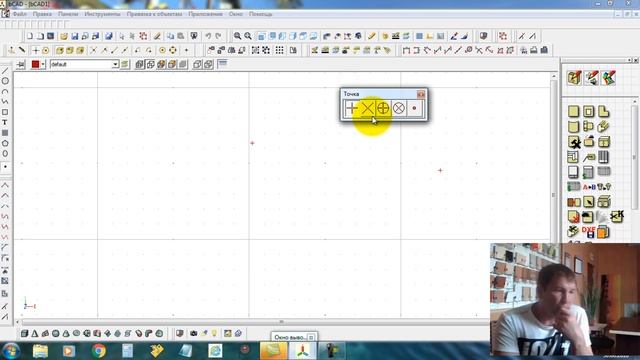Click the framed yellow panel icon in right palette

pyautogui.click(x=589, y=111)
